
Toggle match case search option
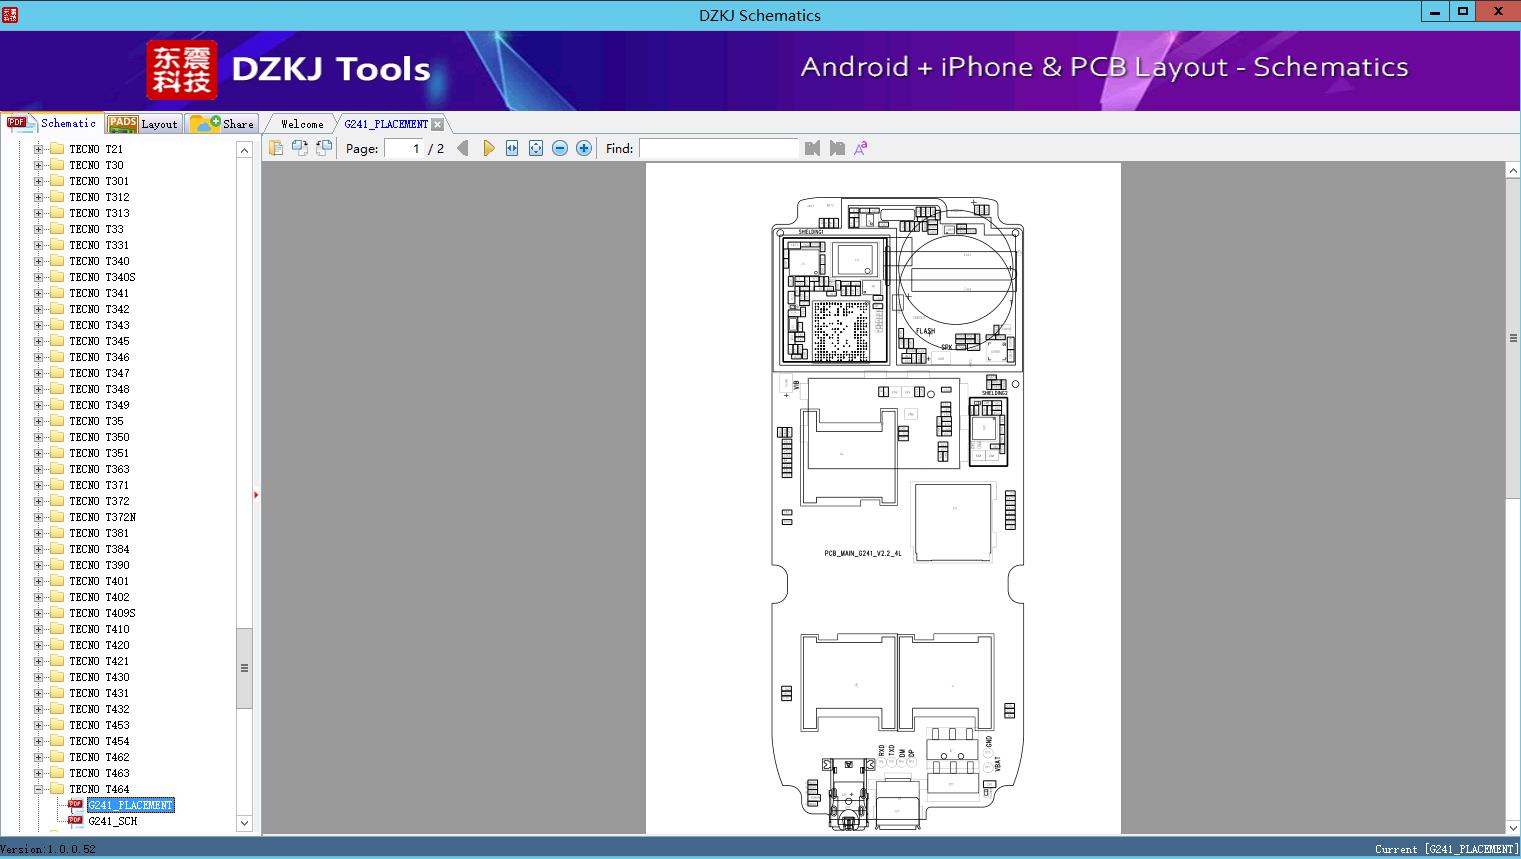860,148
